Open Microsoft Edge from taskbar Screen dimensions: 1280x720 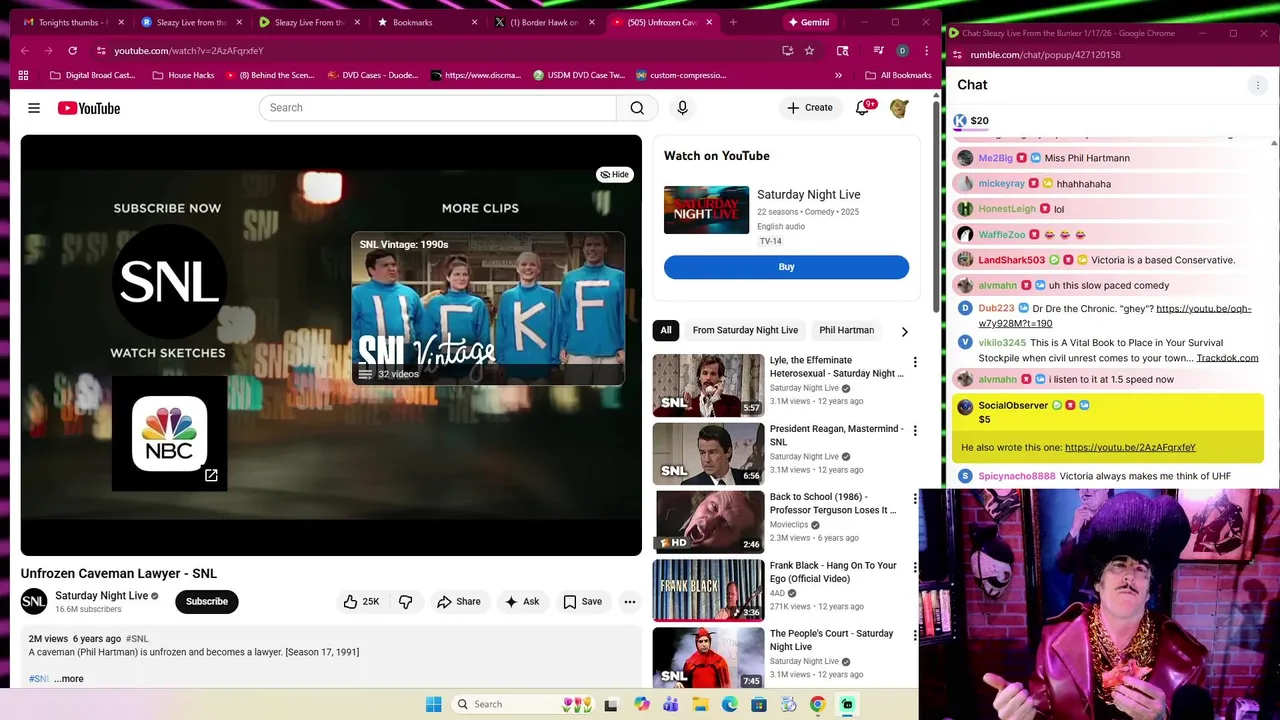[729, 704]
